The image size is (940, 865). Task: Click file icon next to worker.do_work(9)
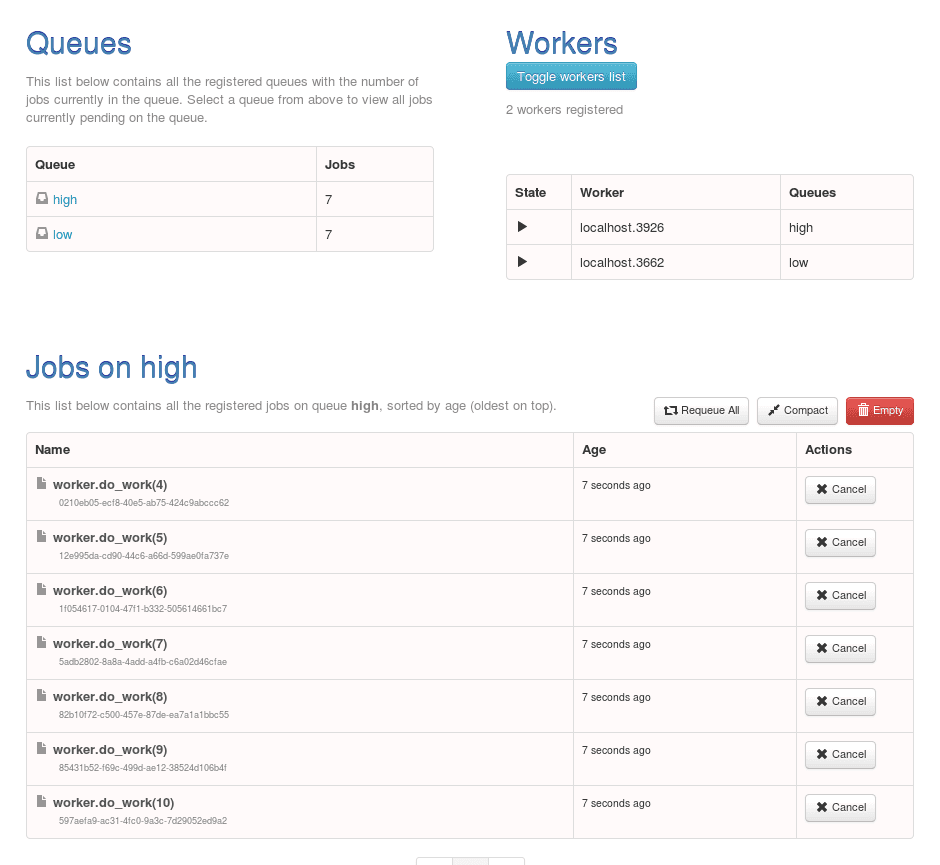tap(41, 748)
